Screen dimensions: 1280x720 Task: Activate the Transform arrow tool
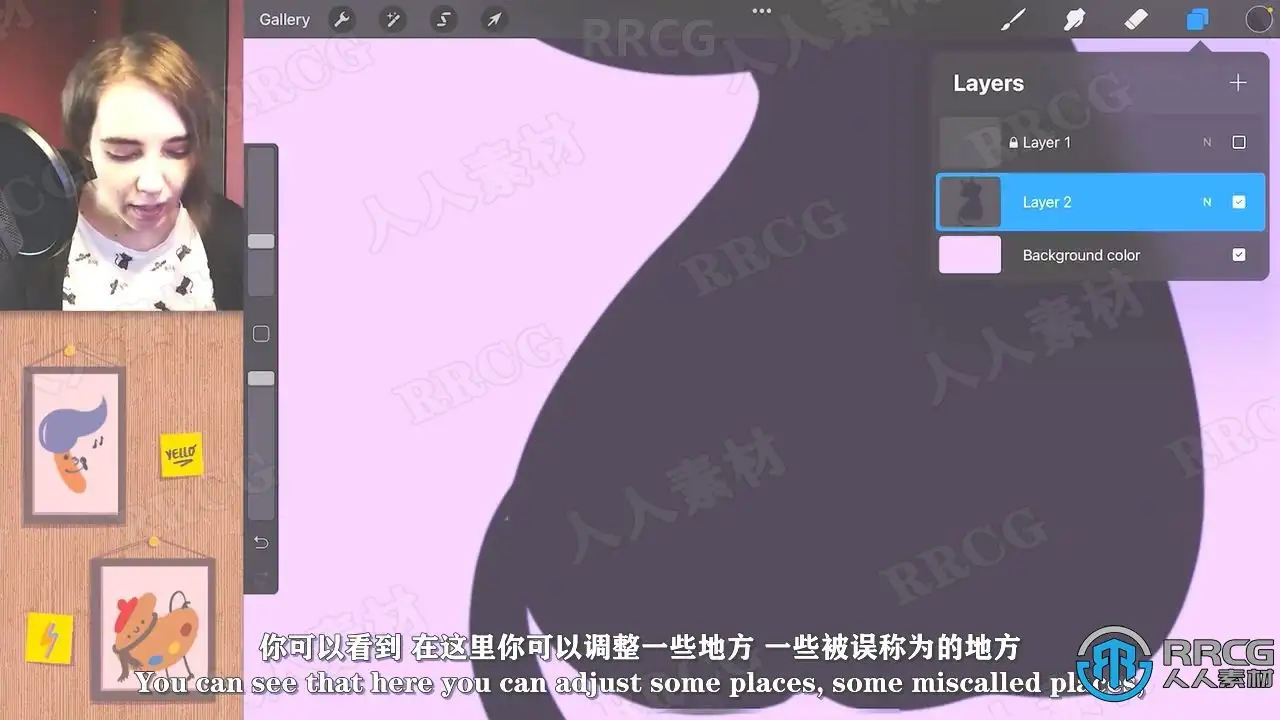pyautogui.click(x=494, y=19)
